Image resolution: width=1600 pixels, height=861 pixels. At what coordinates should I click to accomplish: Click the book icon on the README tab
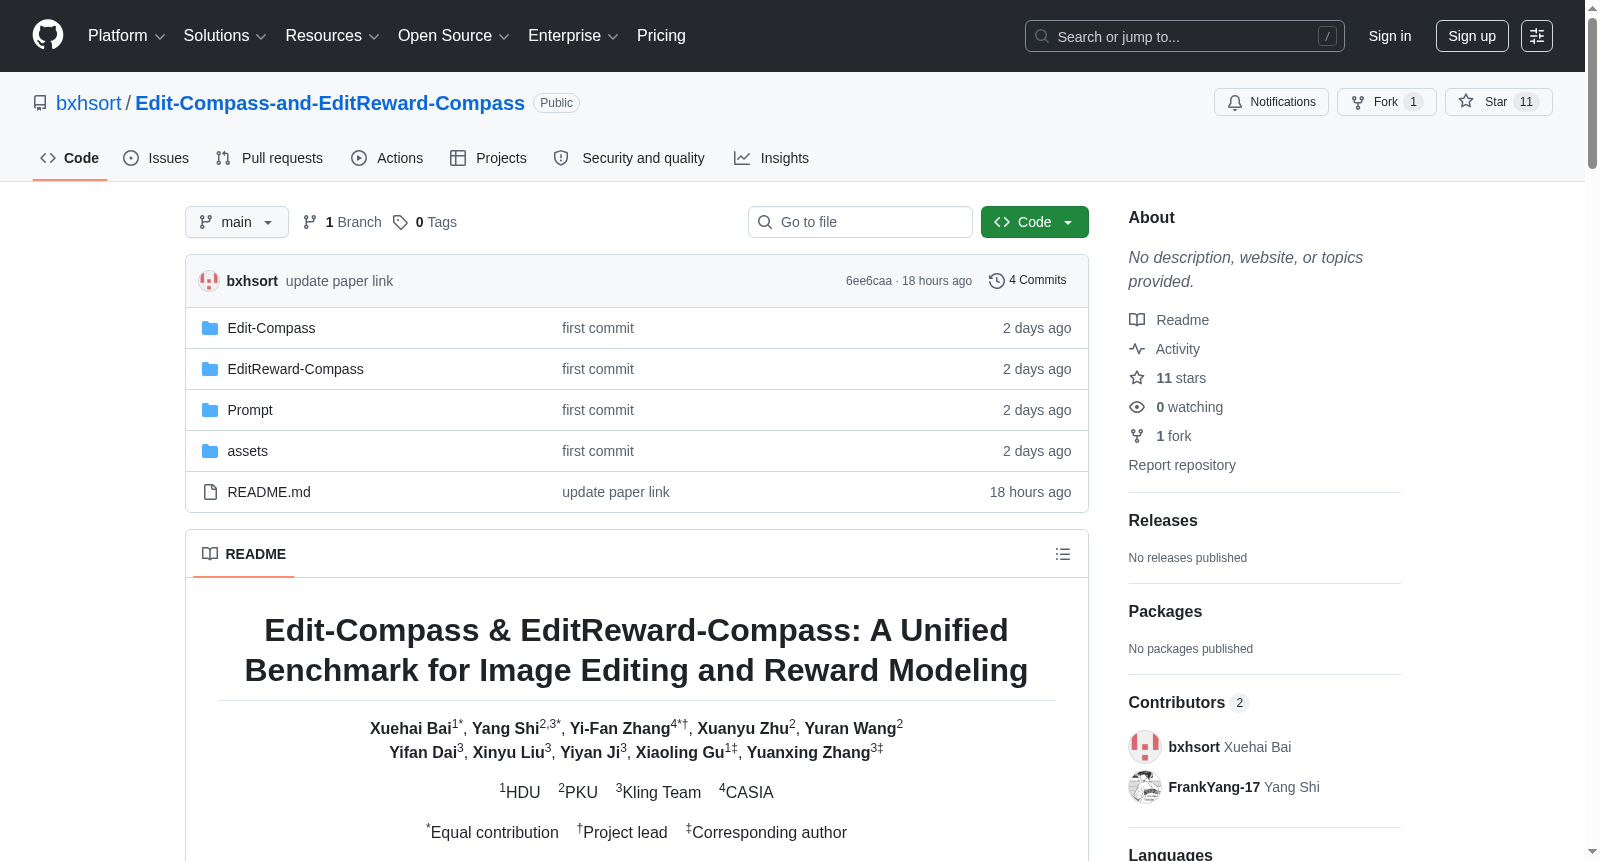(x=210, y=554)
